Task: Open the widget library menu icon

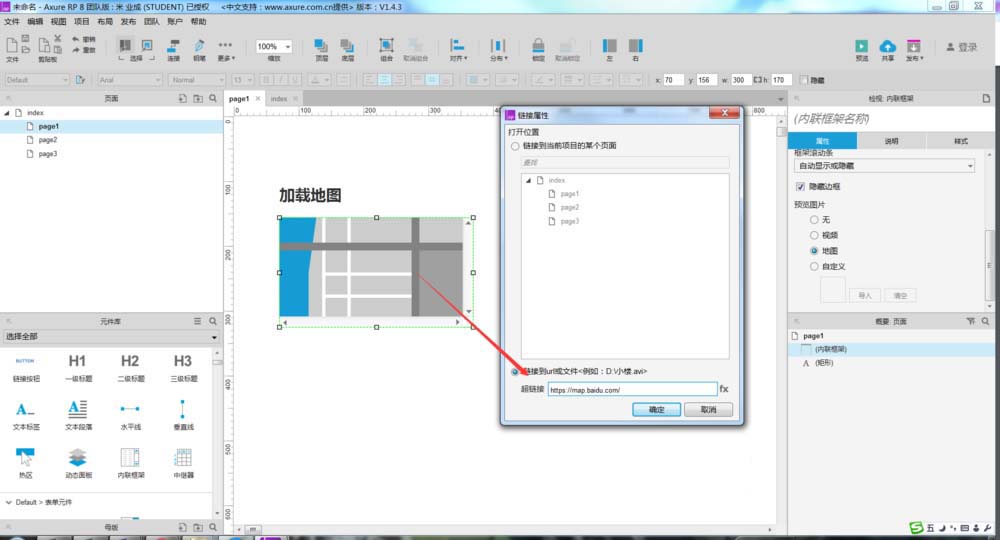Action: (x=197, y=321)
